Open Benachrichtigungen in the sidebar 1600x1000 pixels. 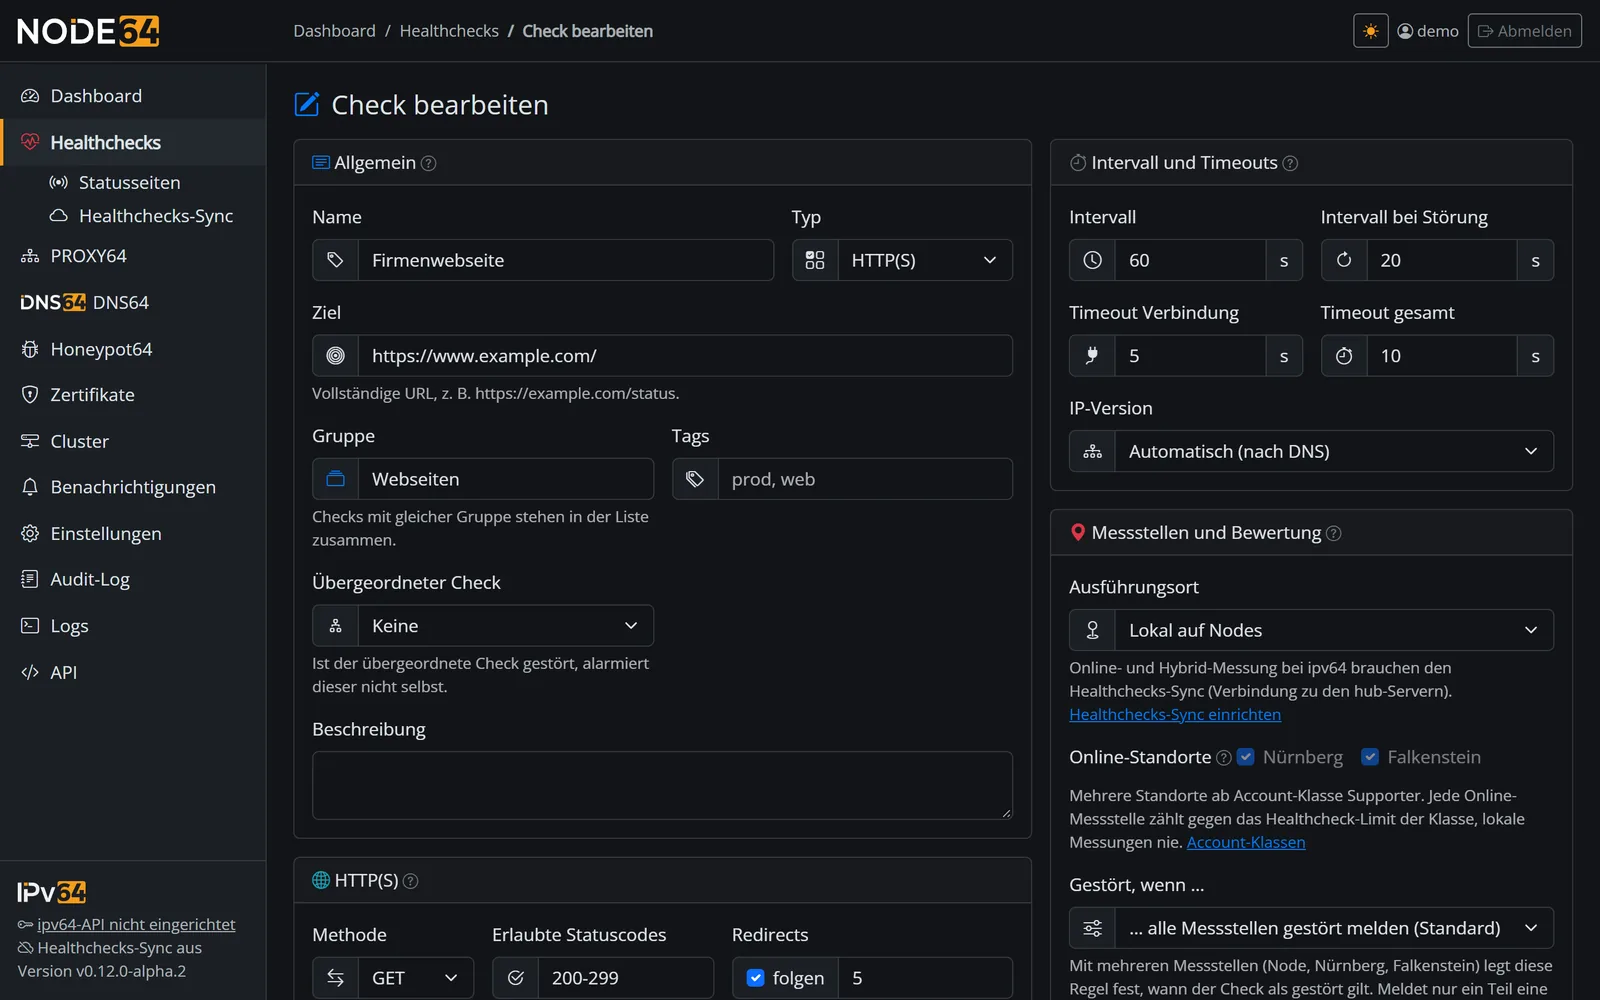pos(133,487)
